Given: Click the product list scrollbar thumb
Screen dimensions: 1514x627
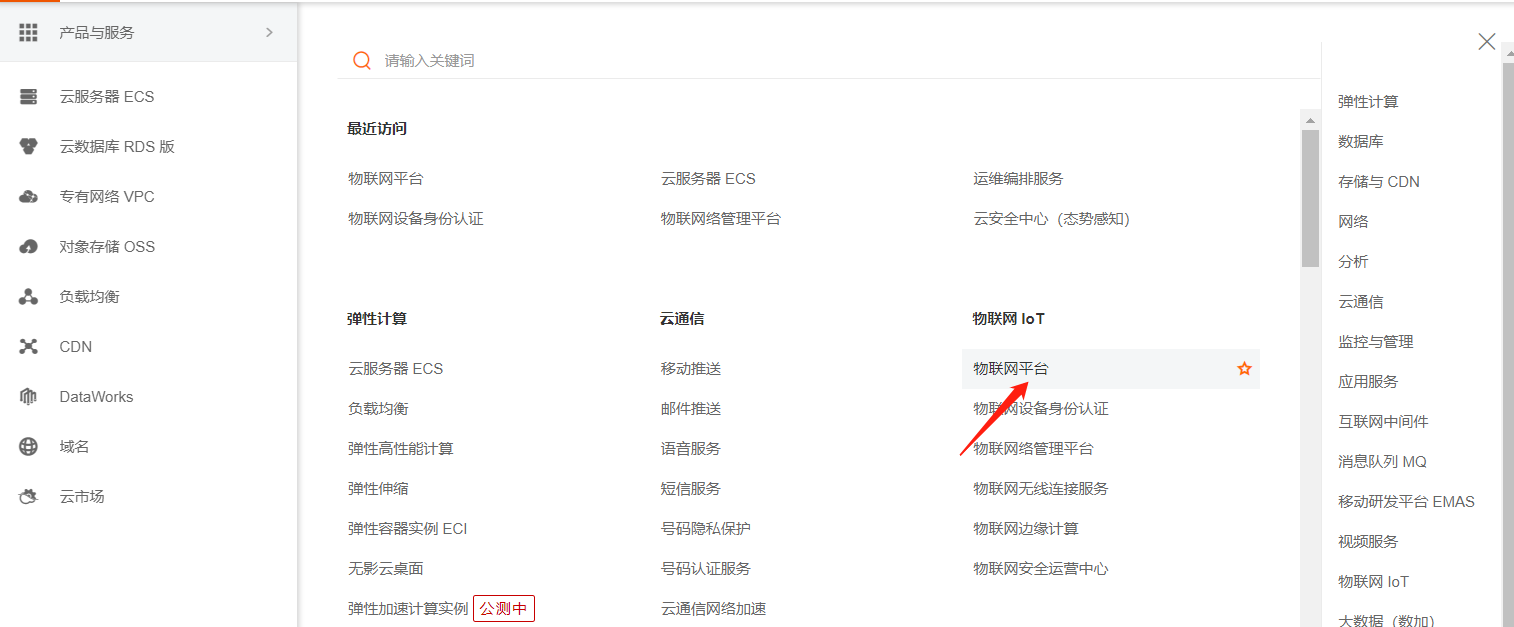Looking at the screenshot, I should coord(1310,198).
